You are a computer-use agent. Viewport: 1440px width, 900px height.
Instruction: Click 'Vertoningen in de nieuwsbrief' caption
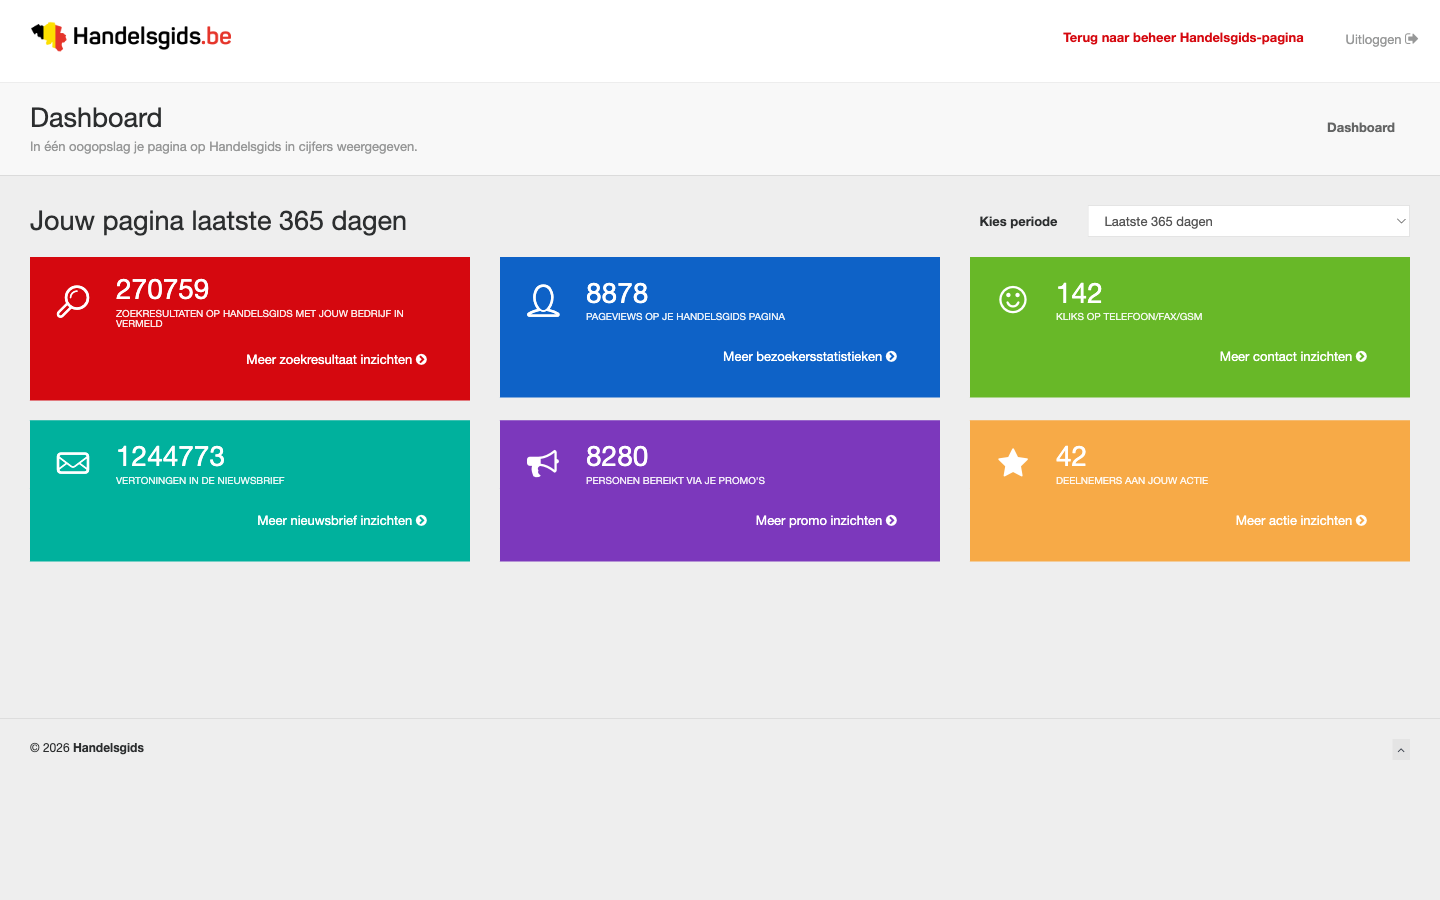click(x=200, y=481)
